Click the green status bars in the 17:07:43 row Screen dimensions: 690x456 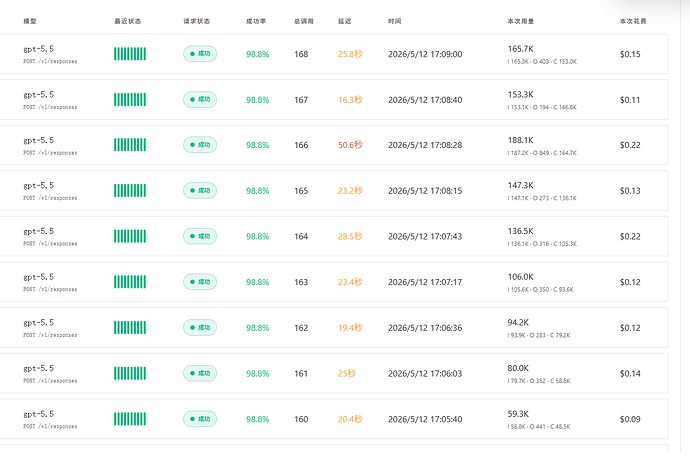pos(130,236)
